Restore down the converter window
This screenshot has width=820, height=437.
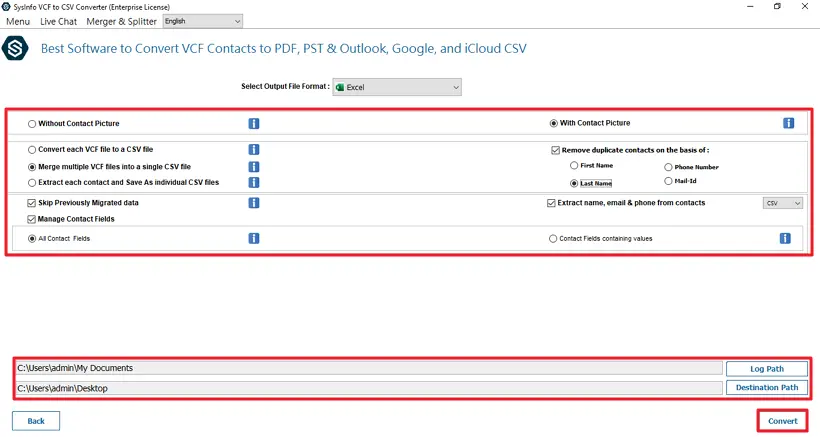777,7
